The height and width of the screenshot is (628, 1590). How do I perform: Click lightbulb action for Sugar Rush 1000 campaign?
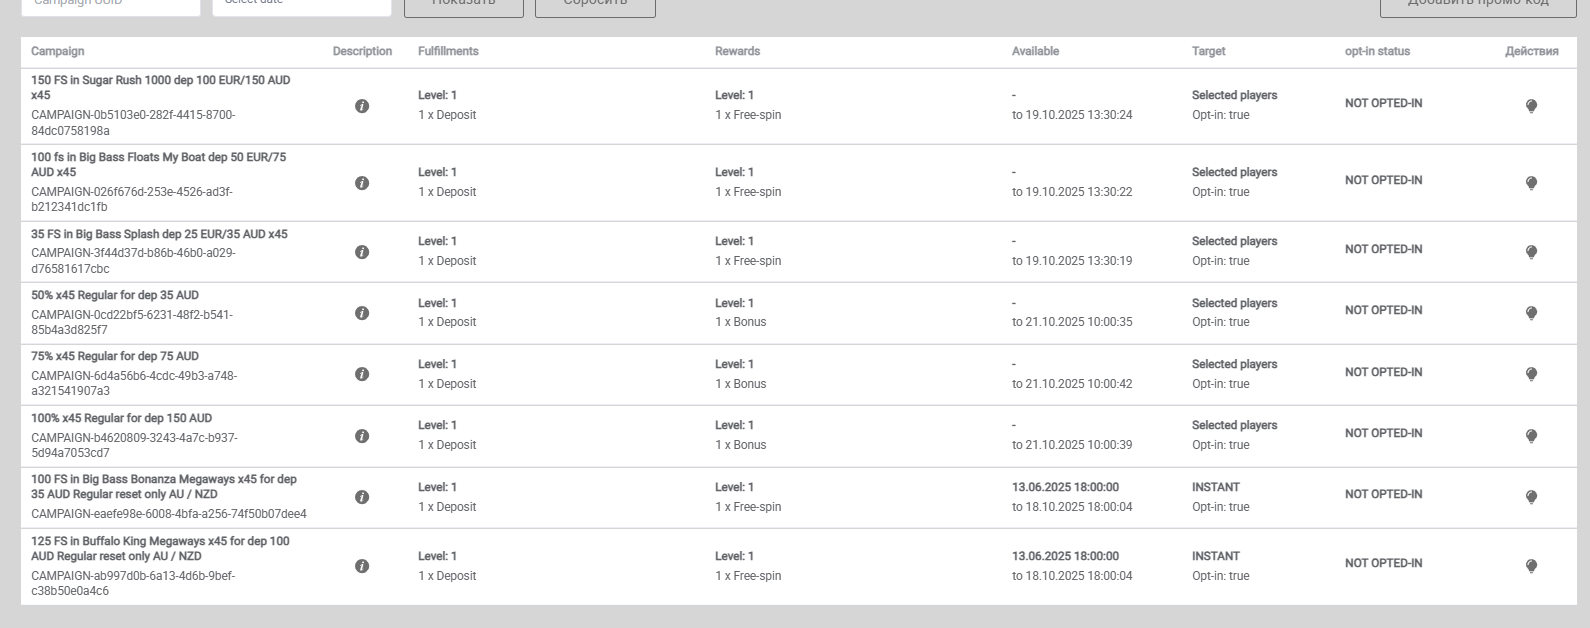[1531, 106]
